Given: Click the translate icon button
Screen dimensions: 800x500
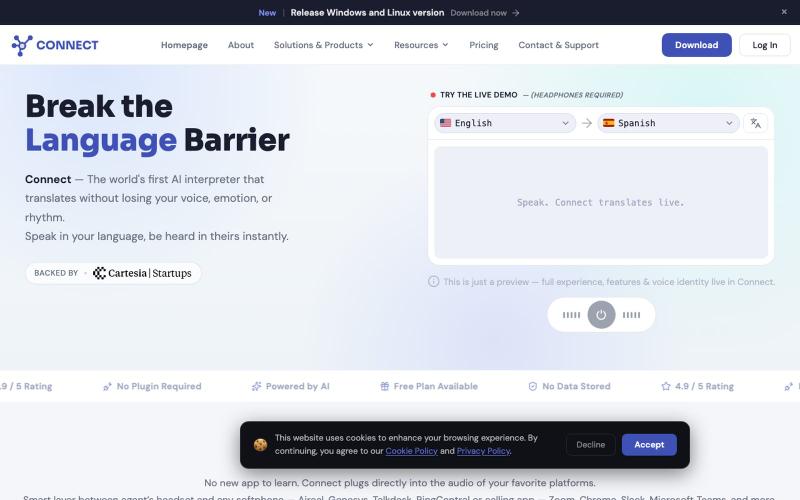Looking at the screenshot, I should 756,123.
